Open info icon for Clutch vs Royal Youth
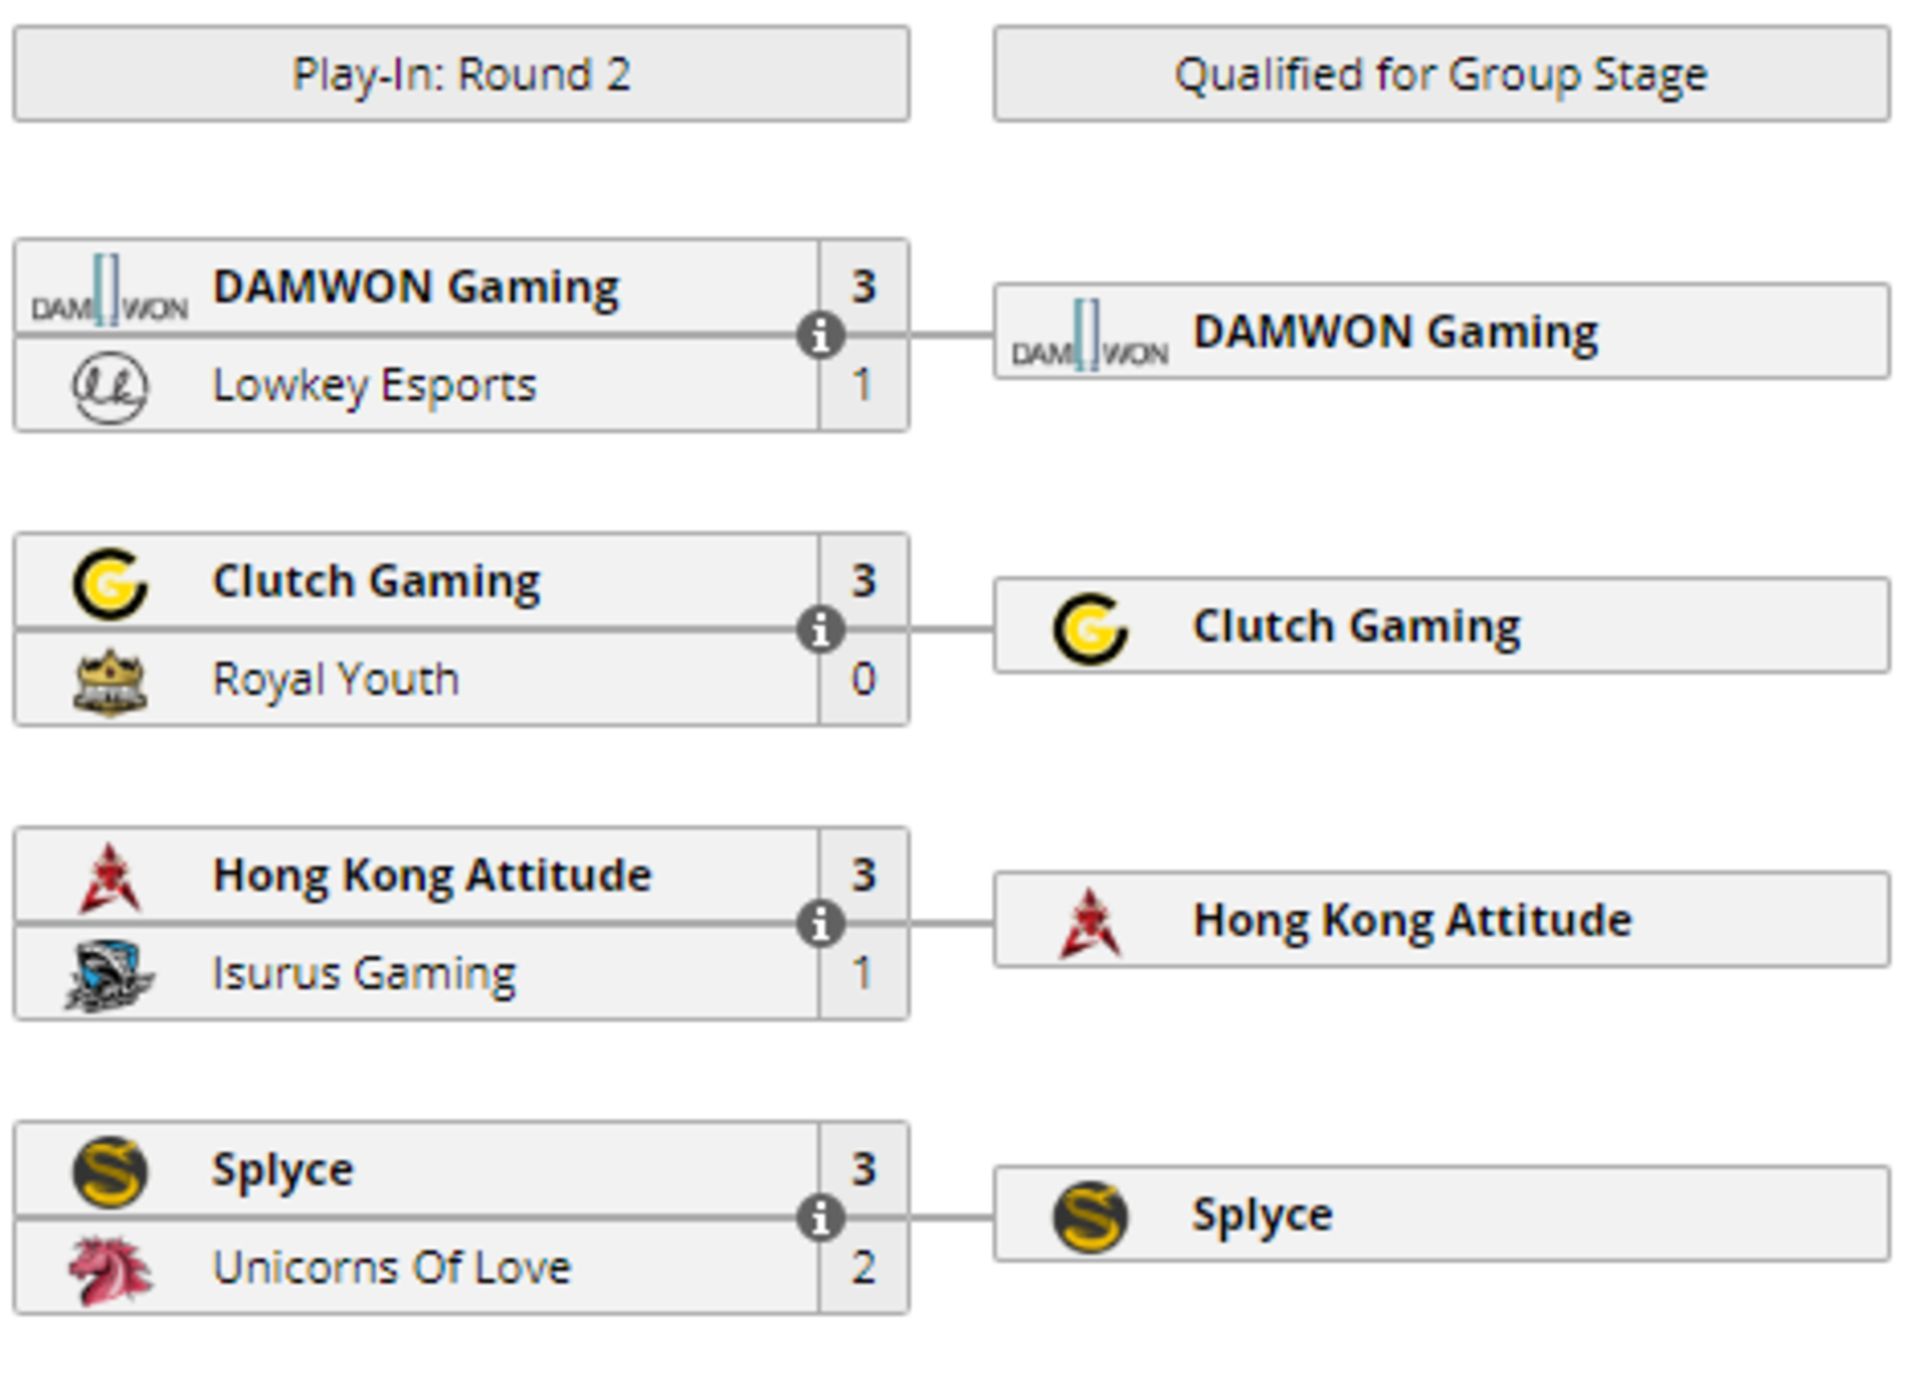 820,629
